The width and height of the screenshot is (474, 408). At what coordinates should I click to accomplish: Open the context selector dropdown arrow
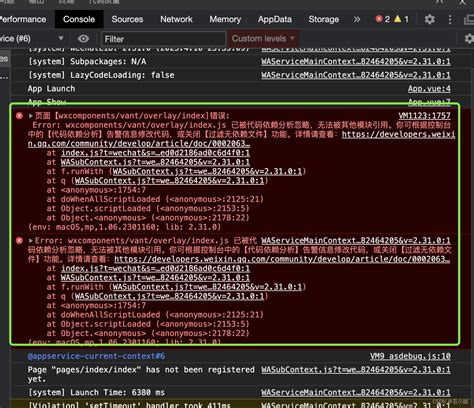pyautogui.click(x=61, y=38)
